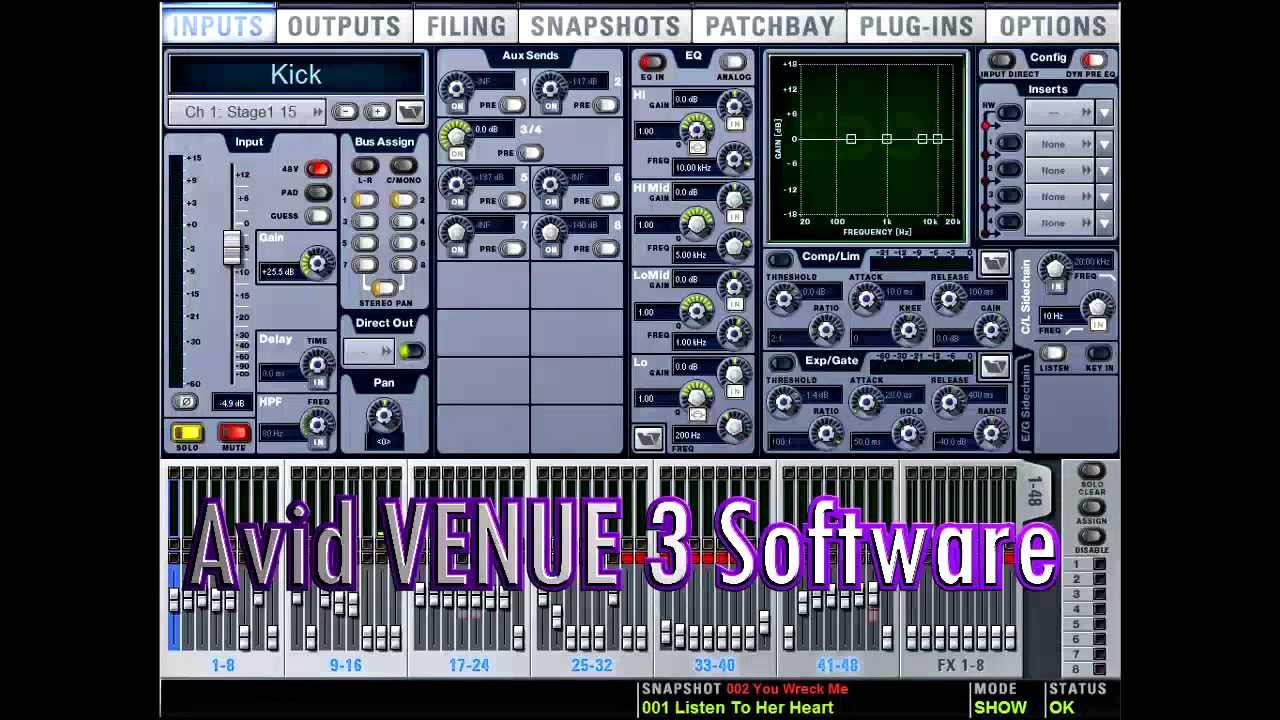Click the Lo band shelf shape icon
Image resolution: width=1280 pixels, height=720 pixels.
(x=698, y=414)
